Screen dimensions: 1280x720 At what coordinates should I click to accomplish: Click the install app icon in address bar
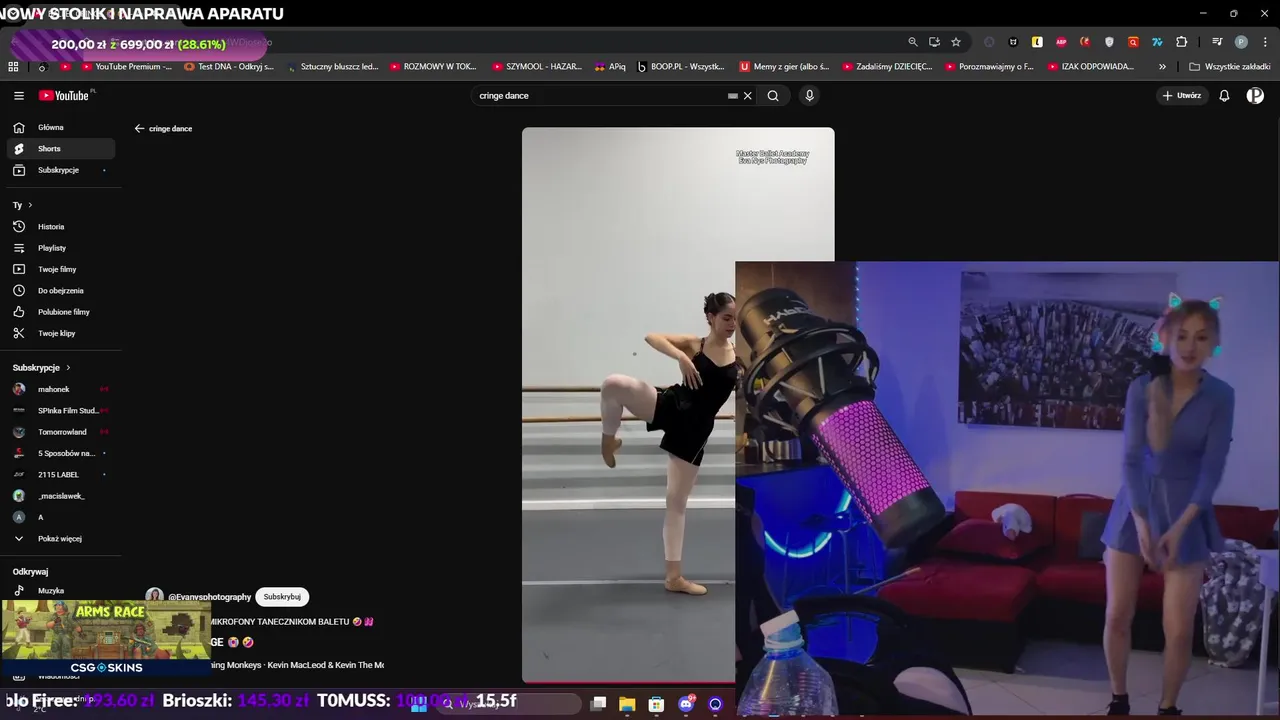tap(934, 42)
